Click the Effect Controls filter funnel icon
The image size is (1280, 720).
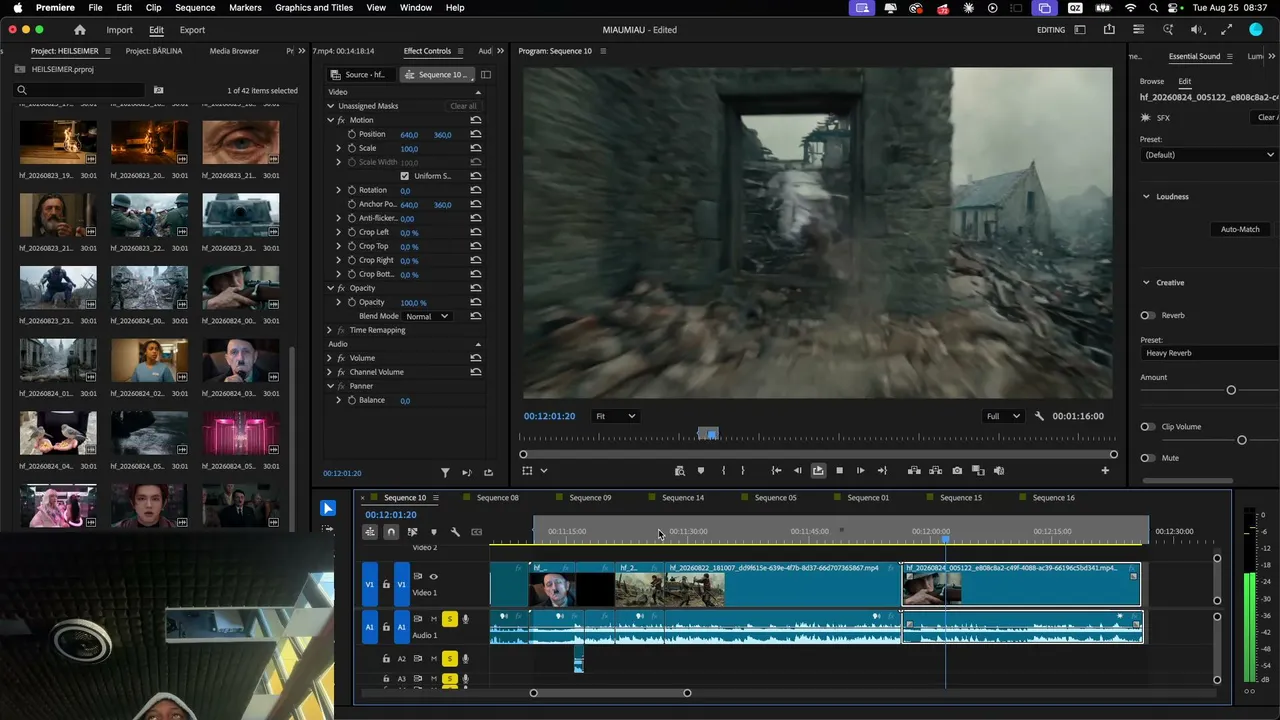pyautogui.click(x=446, y=473)
